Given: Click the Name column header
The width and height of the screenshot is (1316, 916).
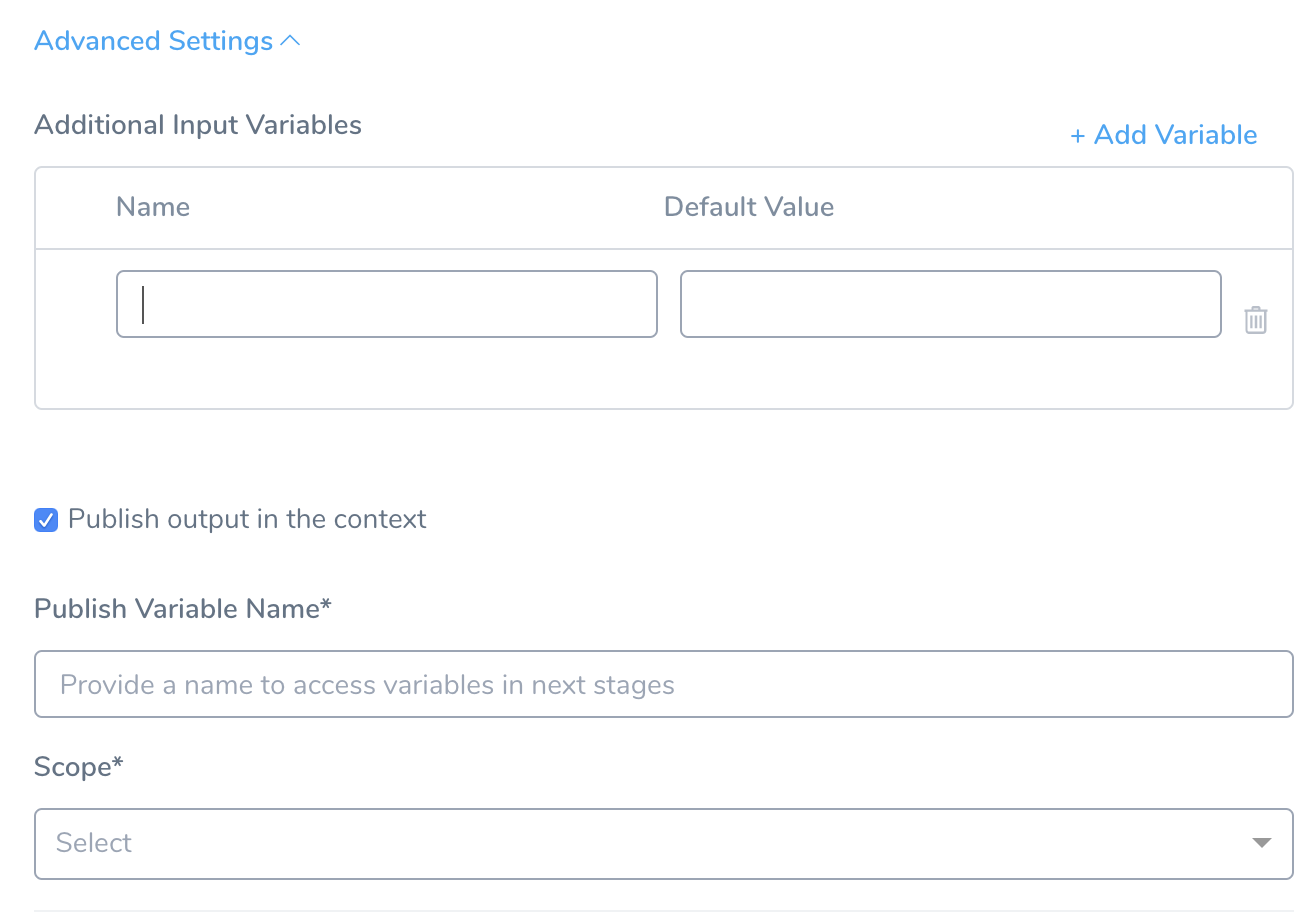Looking at the screenshot, I should tap(153, 207).
